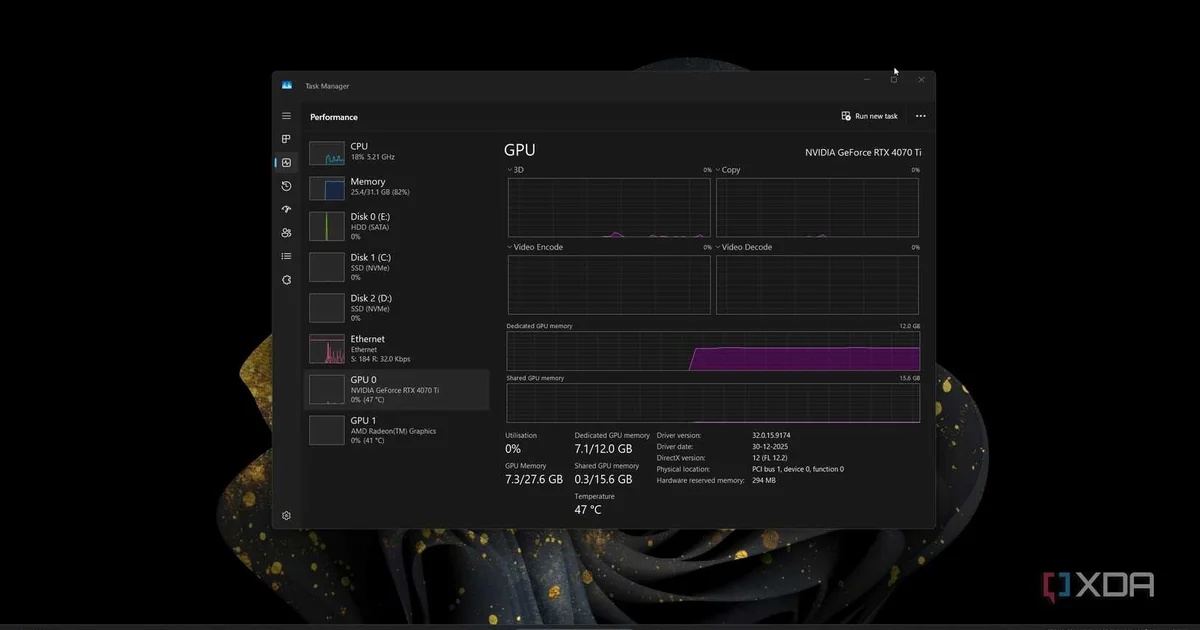The height and width of the screenshot is (630, 1200).
Task: Click the Shared GPU memory usage graph
Action: tap(713, 403)
